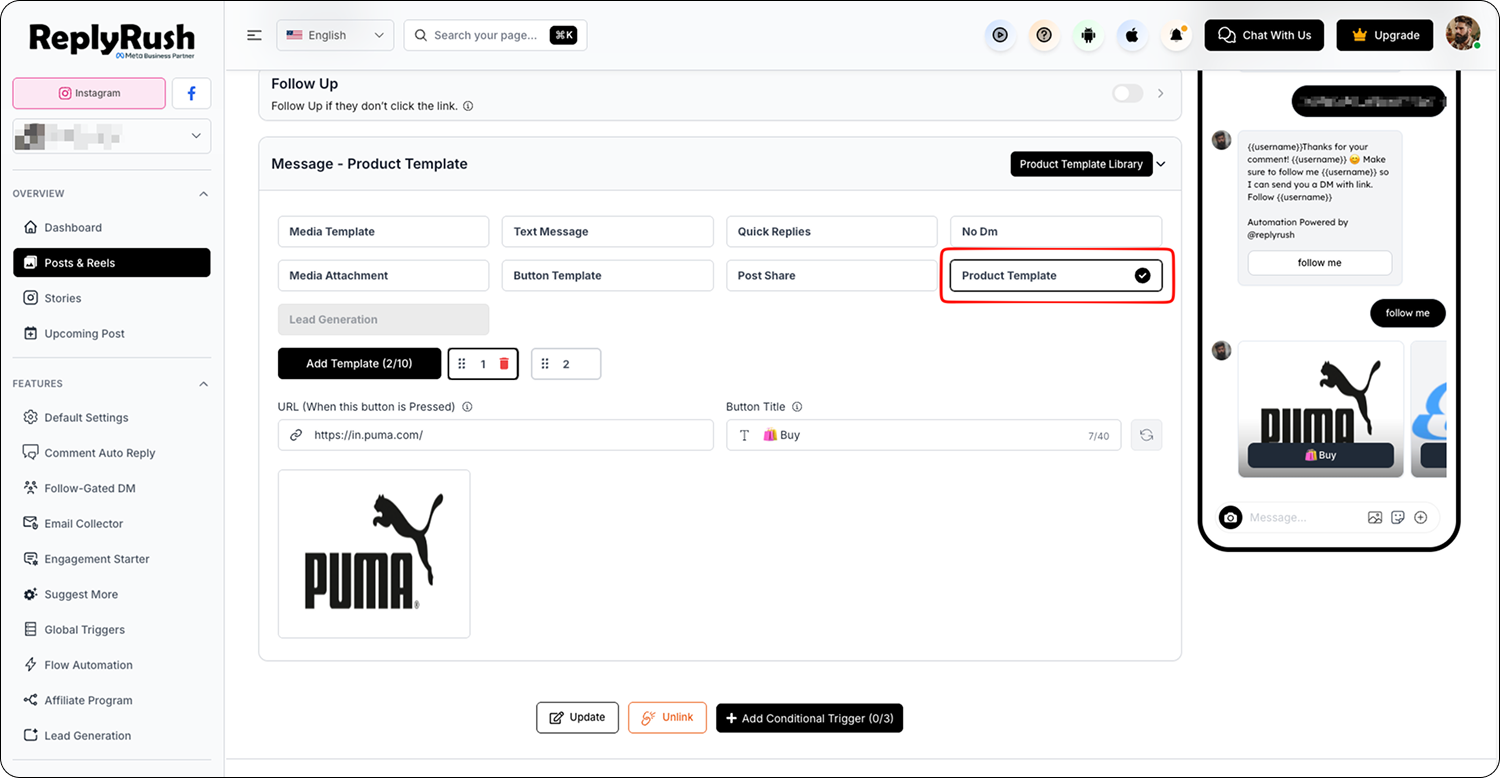Click the Upgrade button
Viewport: 1500px width, 778px height.
click(x=1386, y=35)
